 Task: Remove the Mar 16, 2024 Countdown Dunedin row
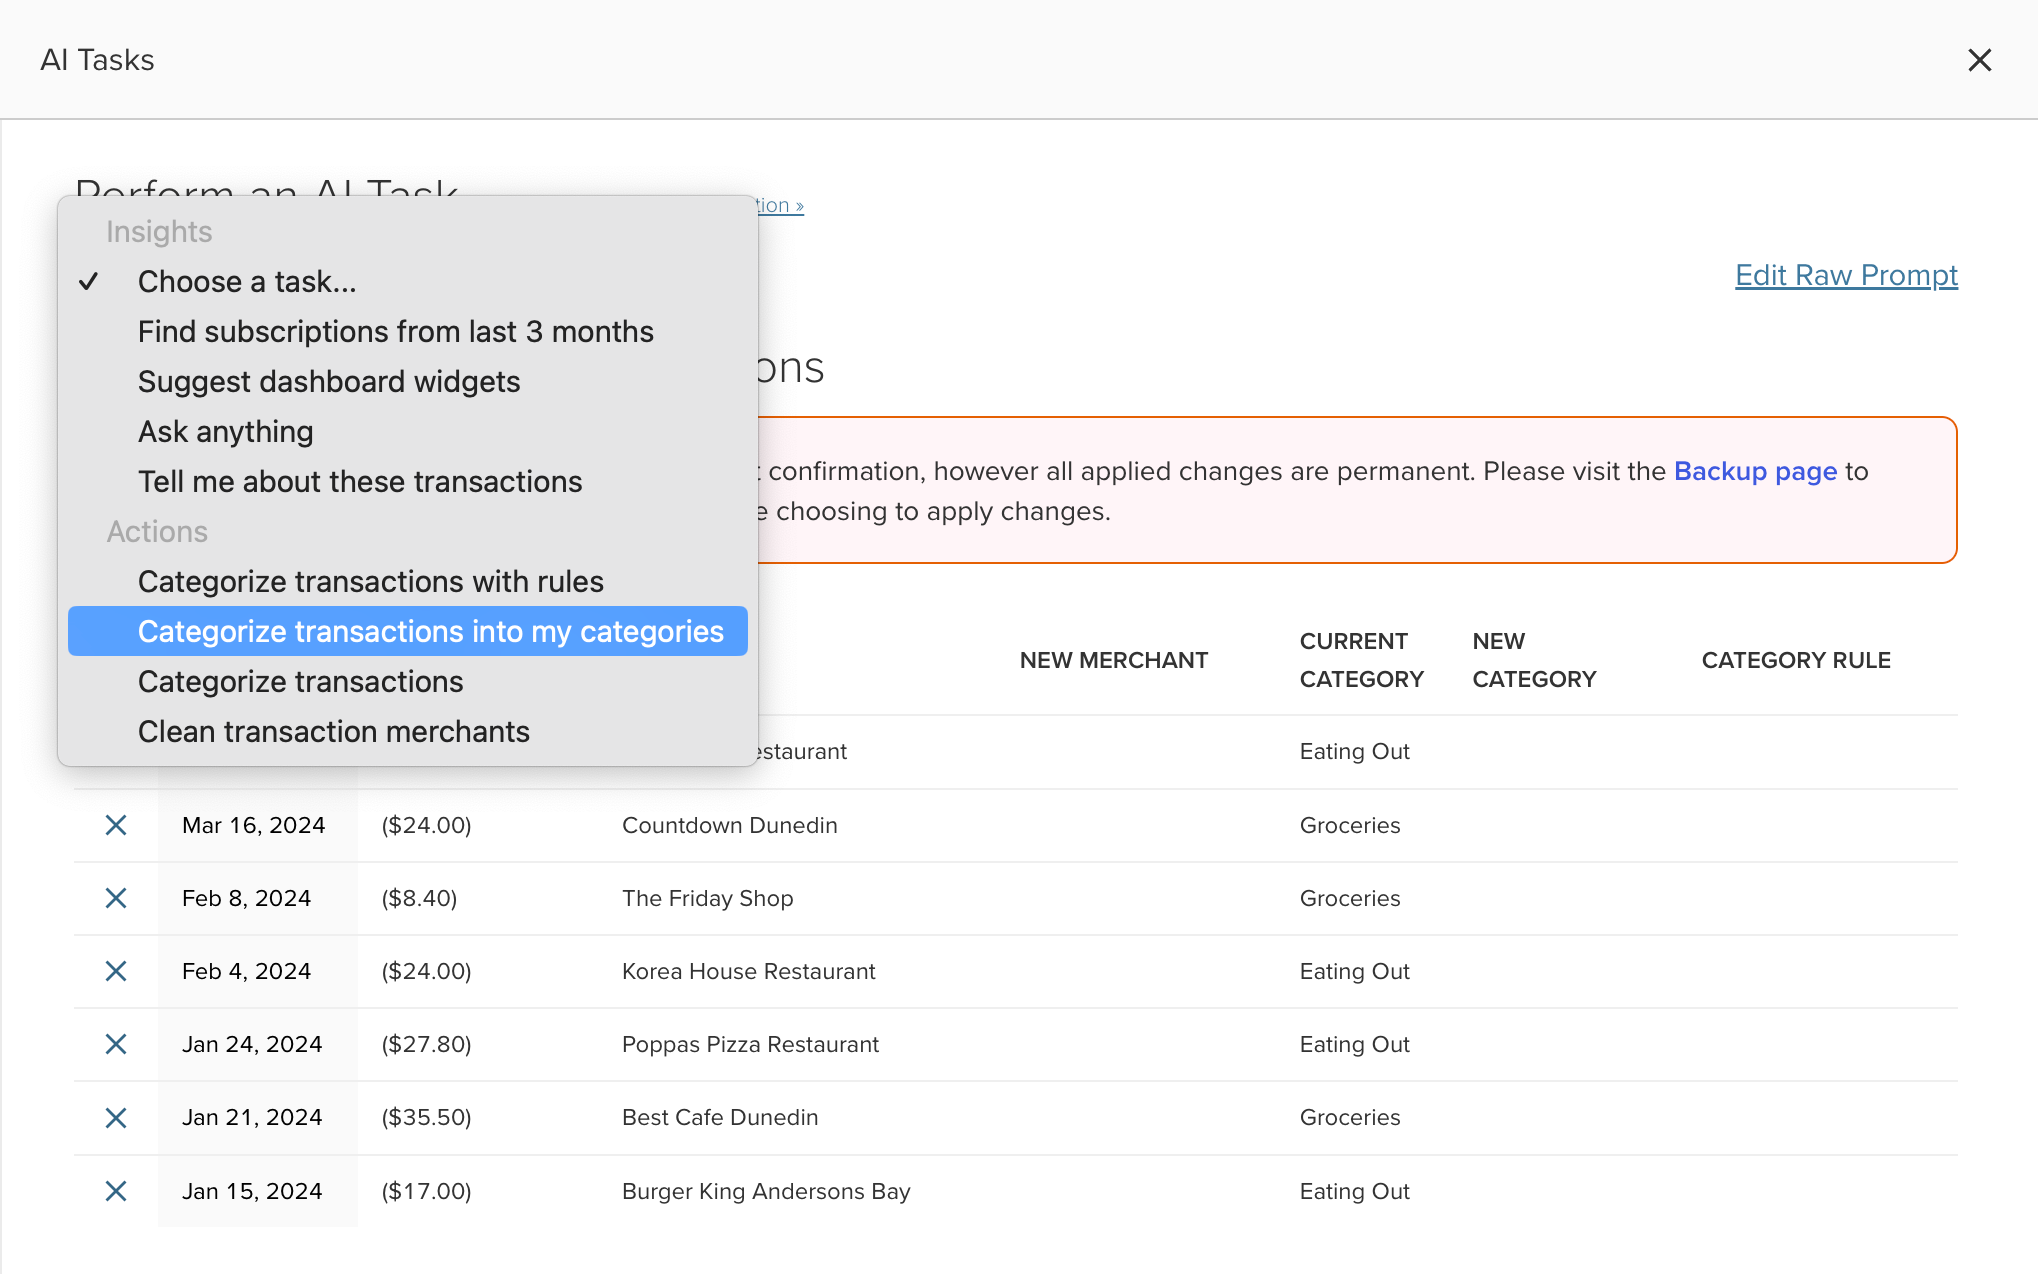point(116,825)
